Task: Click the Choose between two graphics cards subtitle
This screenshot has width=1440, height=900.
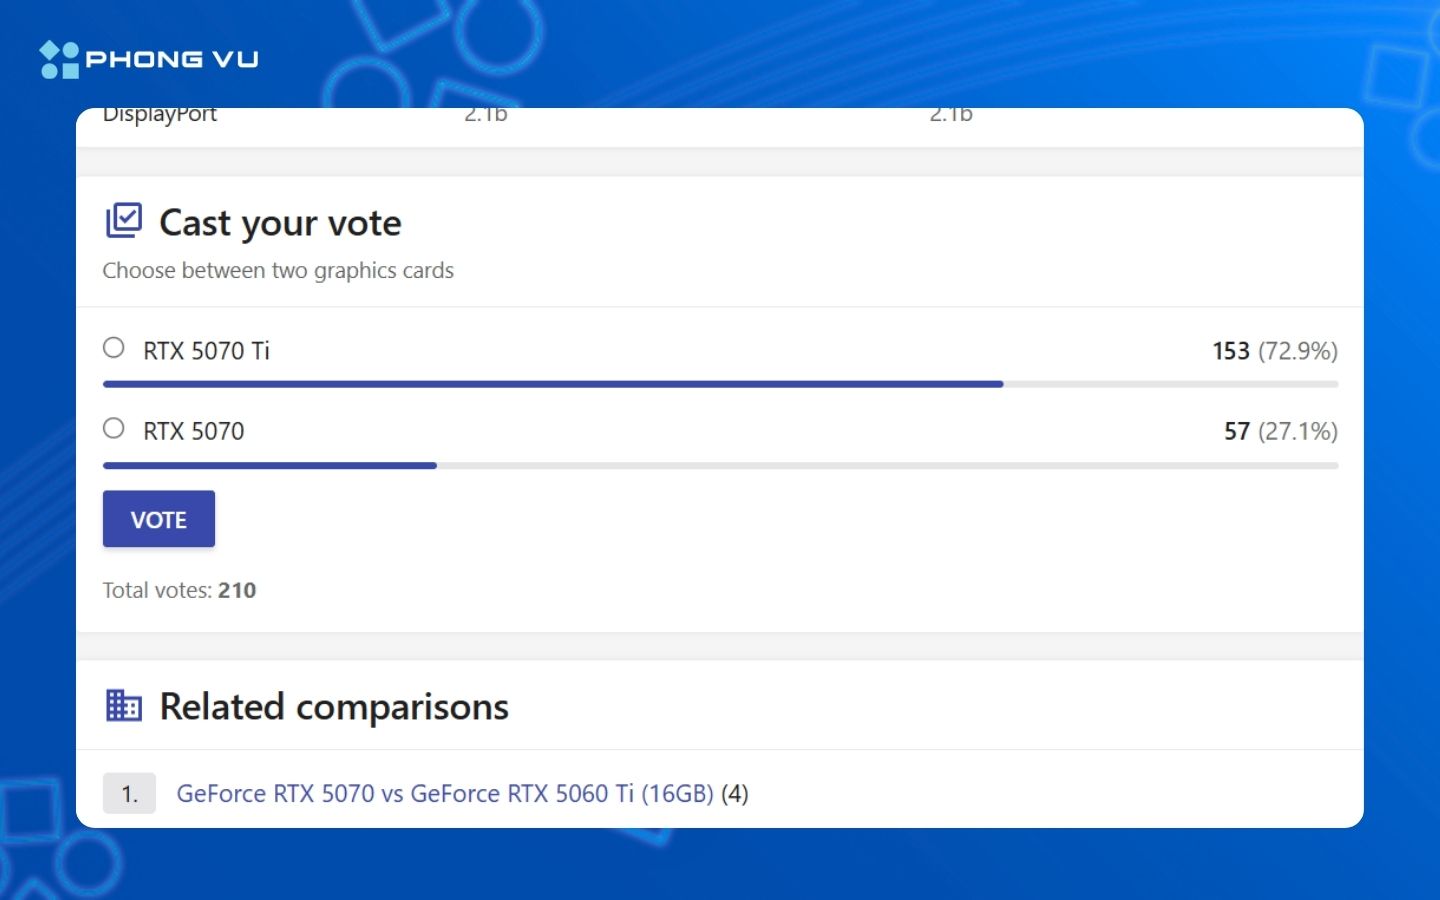Action: click(278, 271)
